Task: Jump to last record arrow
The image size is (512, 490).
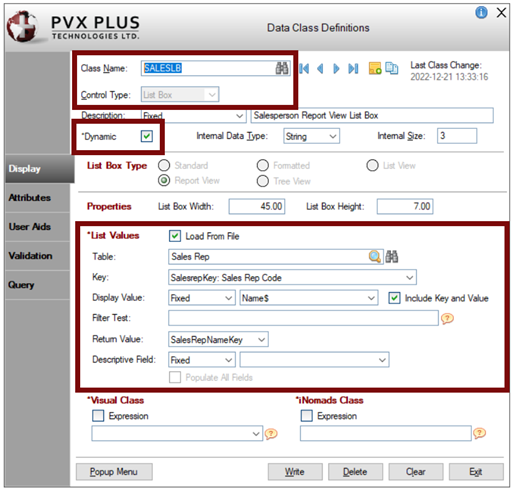Action: click(353, 69)
